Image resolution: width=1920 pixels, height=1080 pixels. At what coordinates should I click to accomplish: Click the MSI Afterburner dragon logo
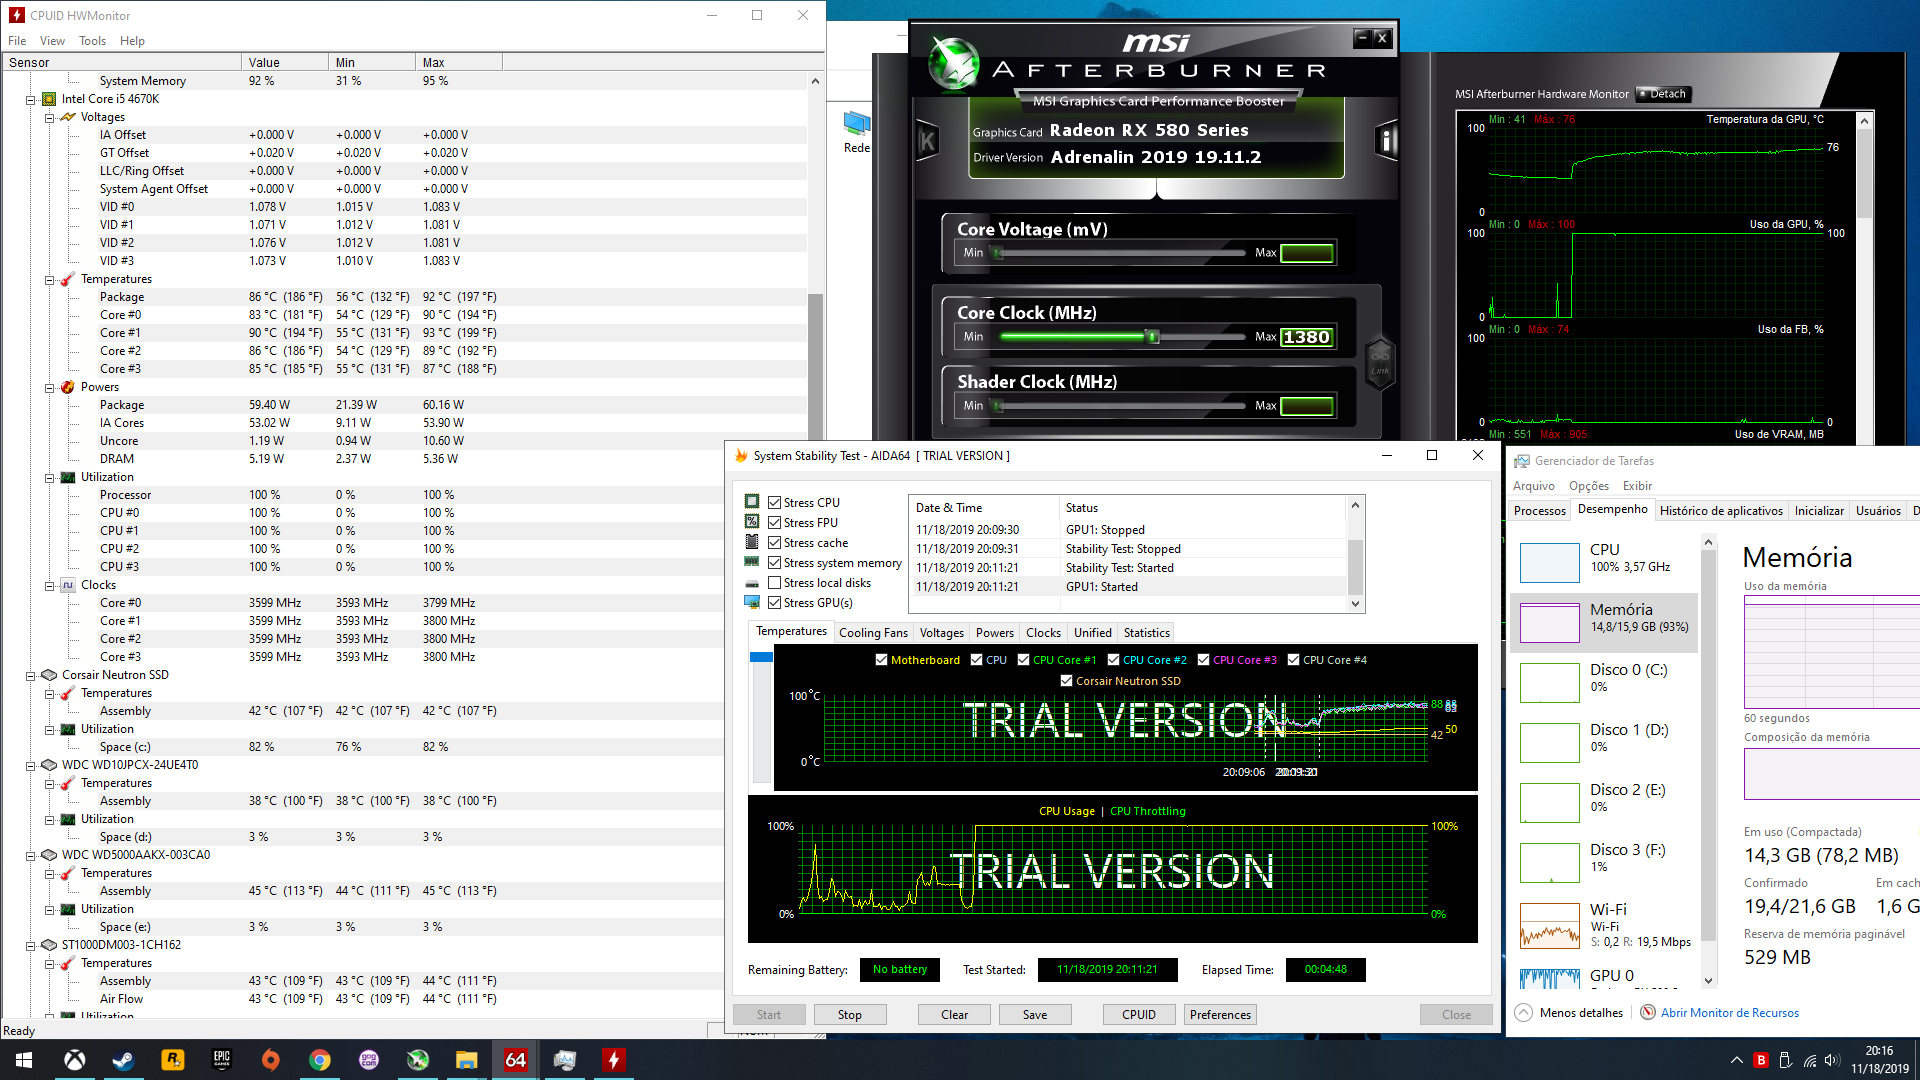954,63
